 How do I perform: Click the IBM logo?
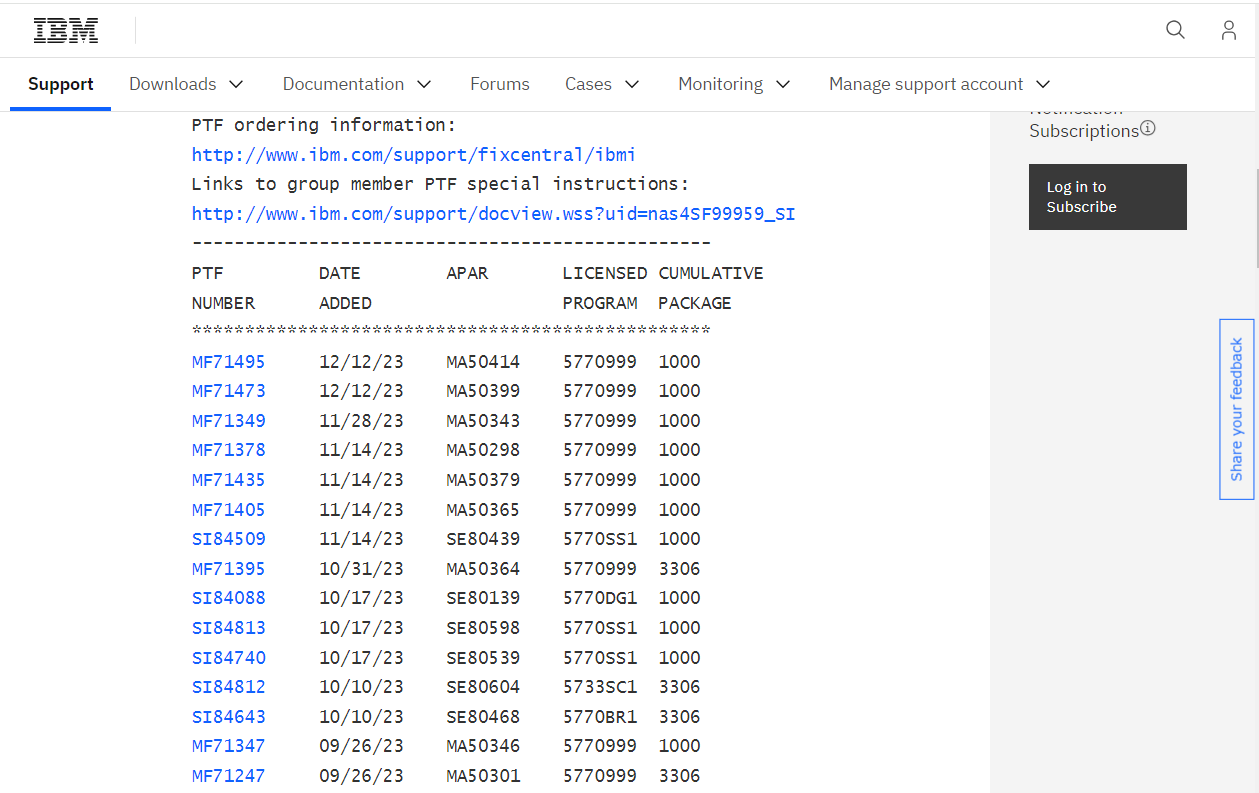click(66, 30)
